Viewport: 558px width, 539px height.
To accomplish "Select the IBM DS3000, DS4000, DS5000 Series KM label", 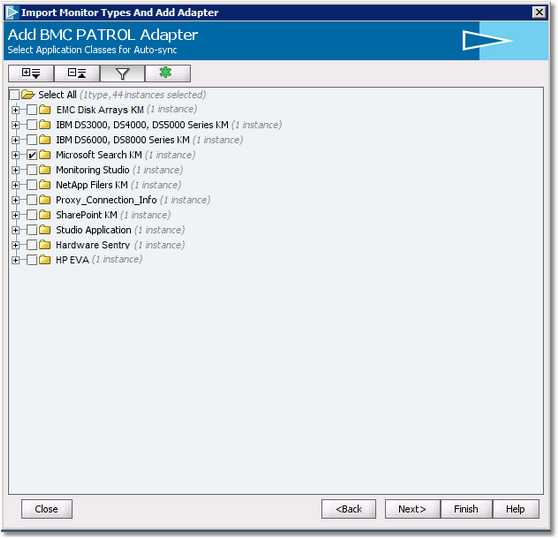I will click(x=142, y=125).
